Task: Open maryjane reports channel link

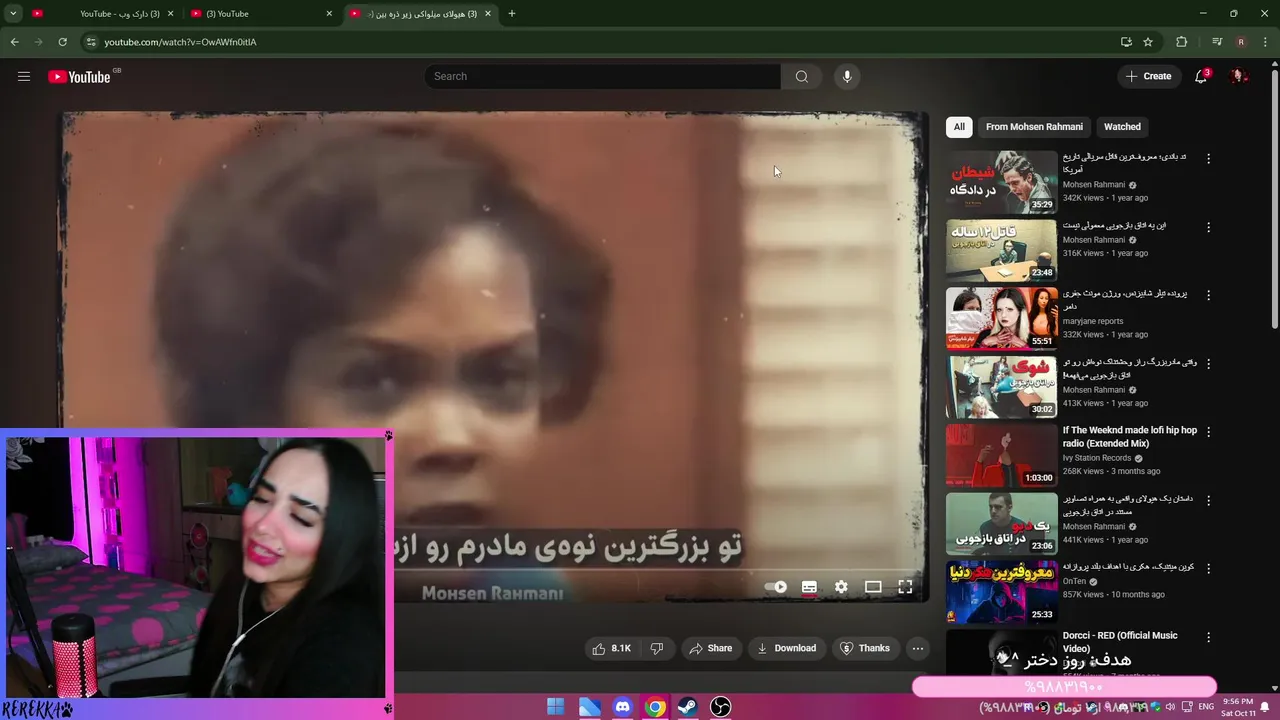Action: click(x=1092, y=321)
